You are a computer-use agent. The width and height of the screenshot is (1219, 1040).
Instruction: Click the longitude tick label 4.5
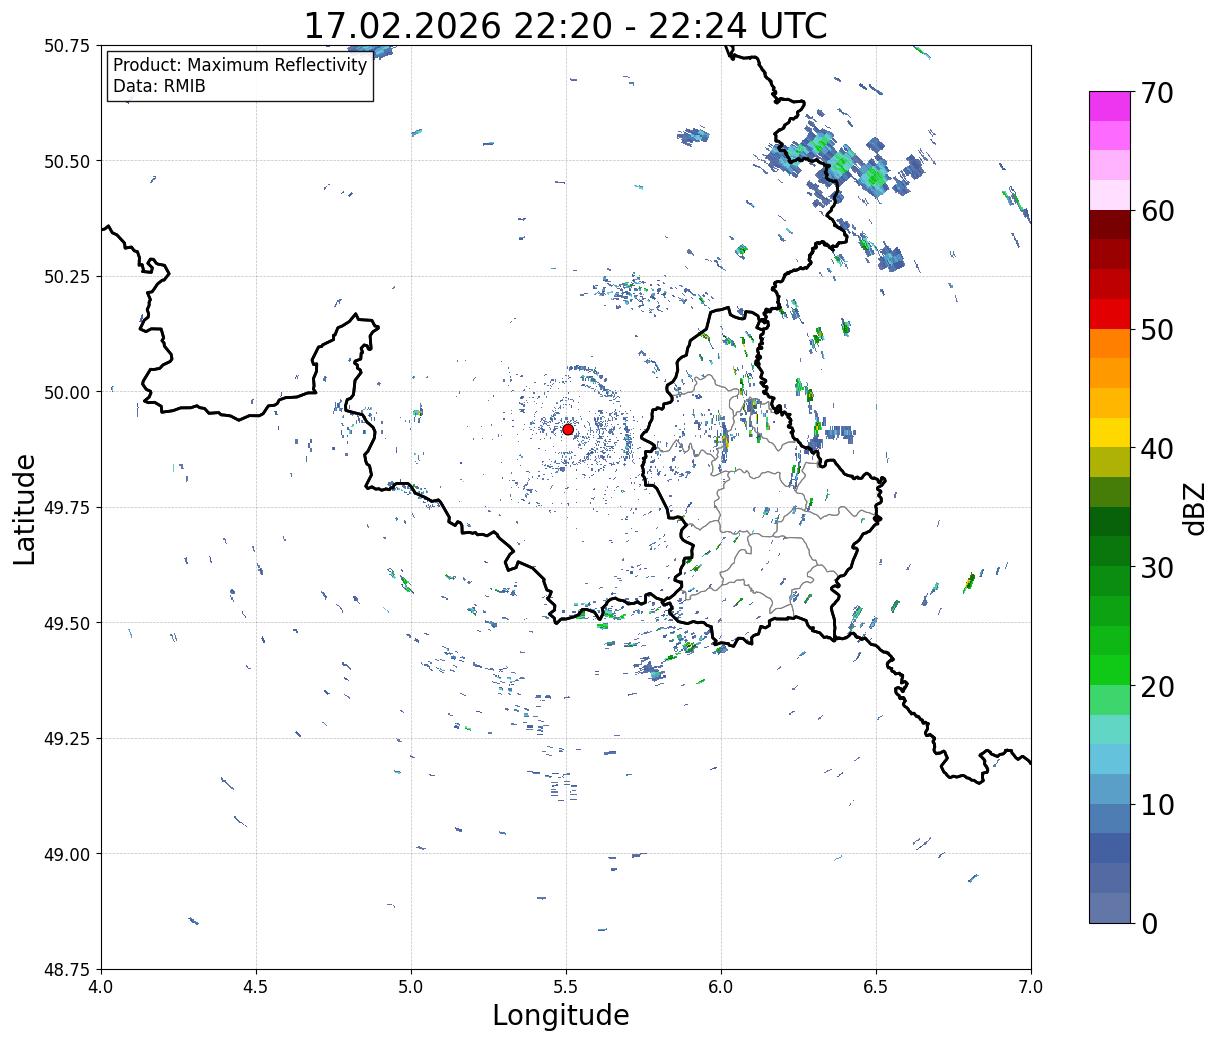tap(256, 987)
